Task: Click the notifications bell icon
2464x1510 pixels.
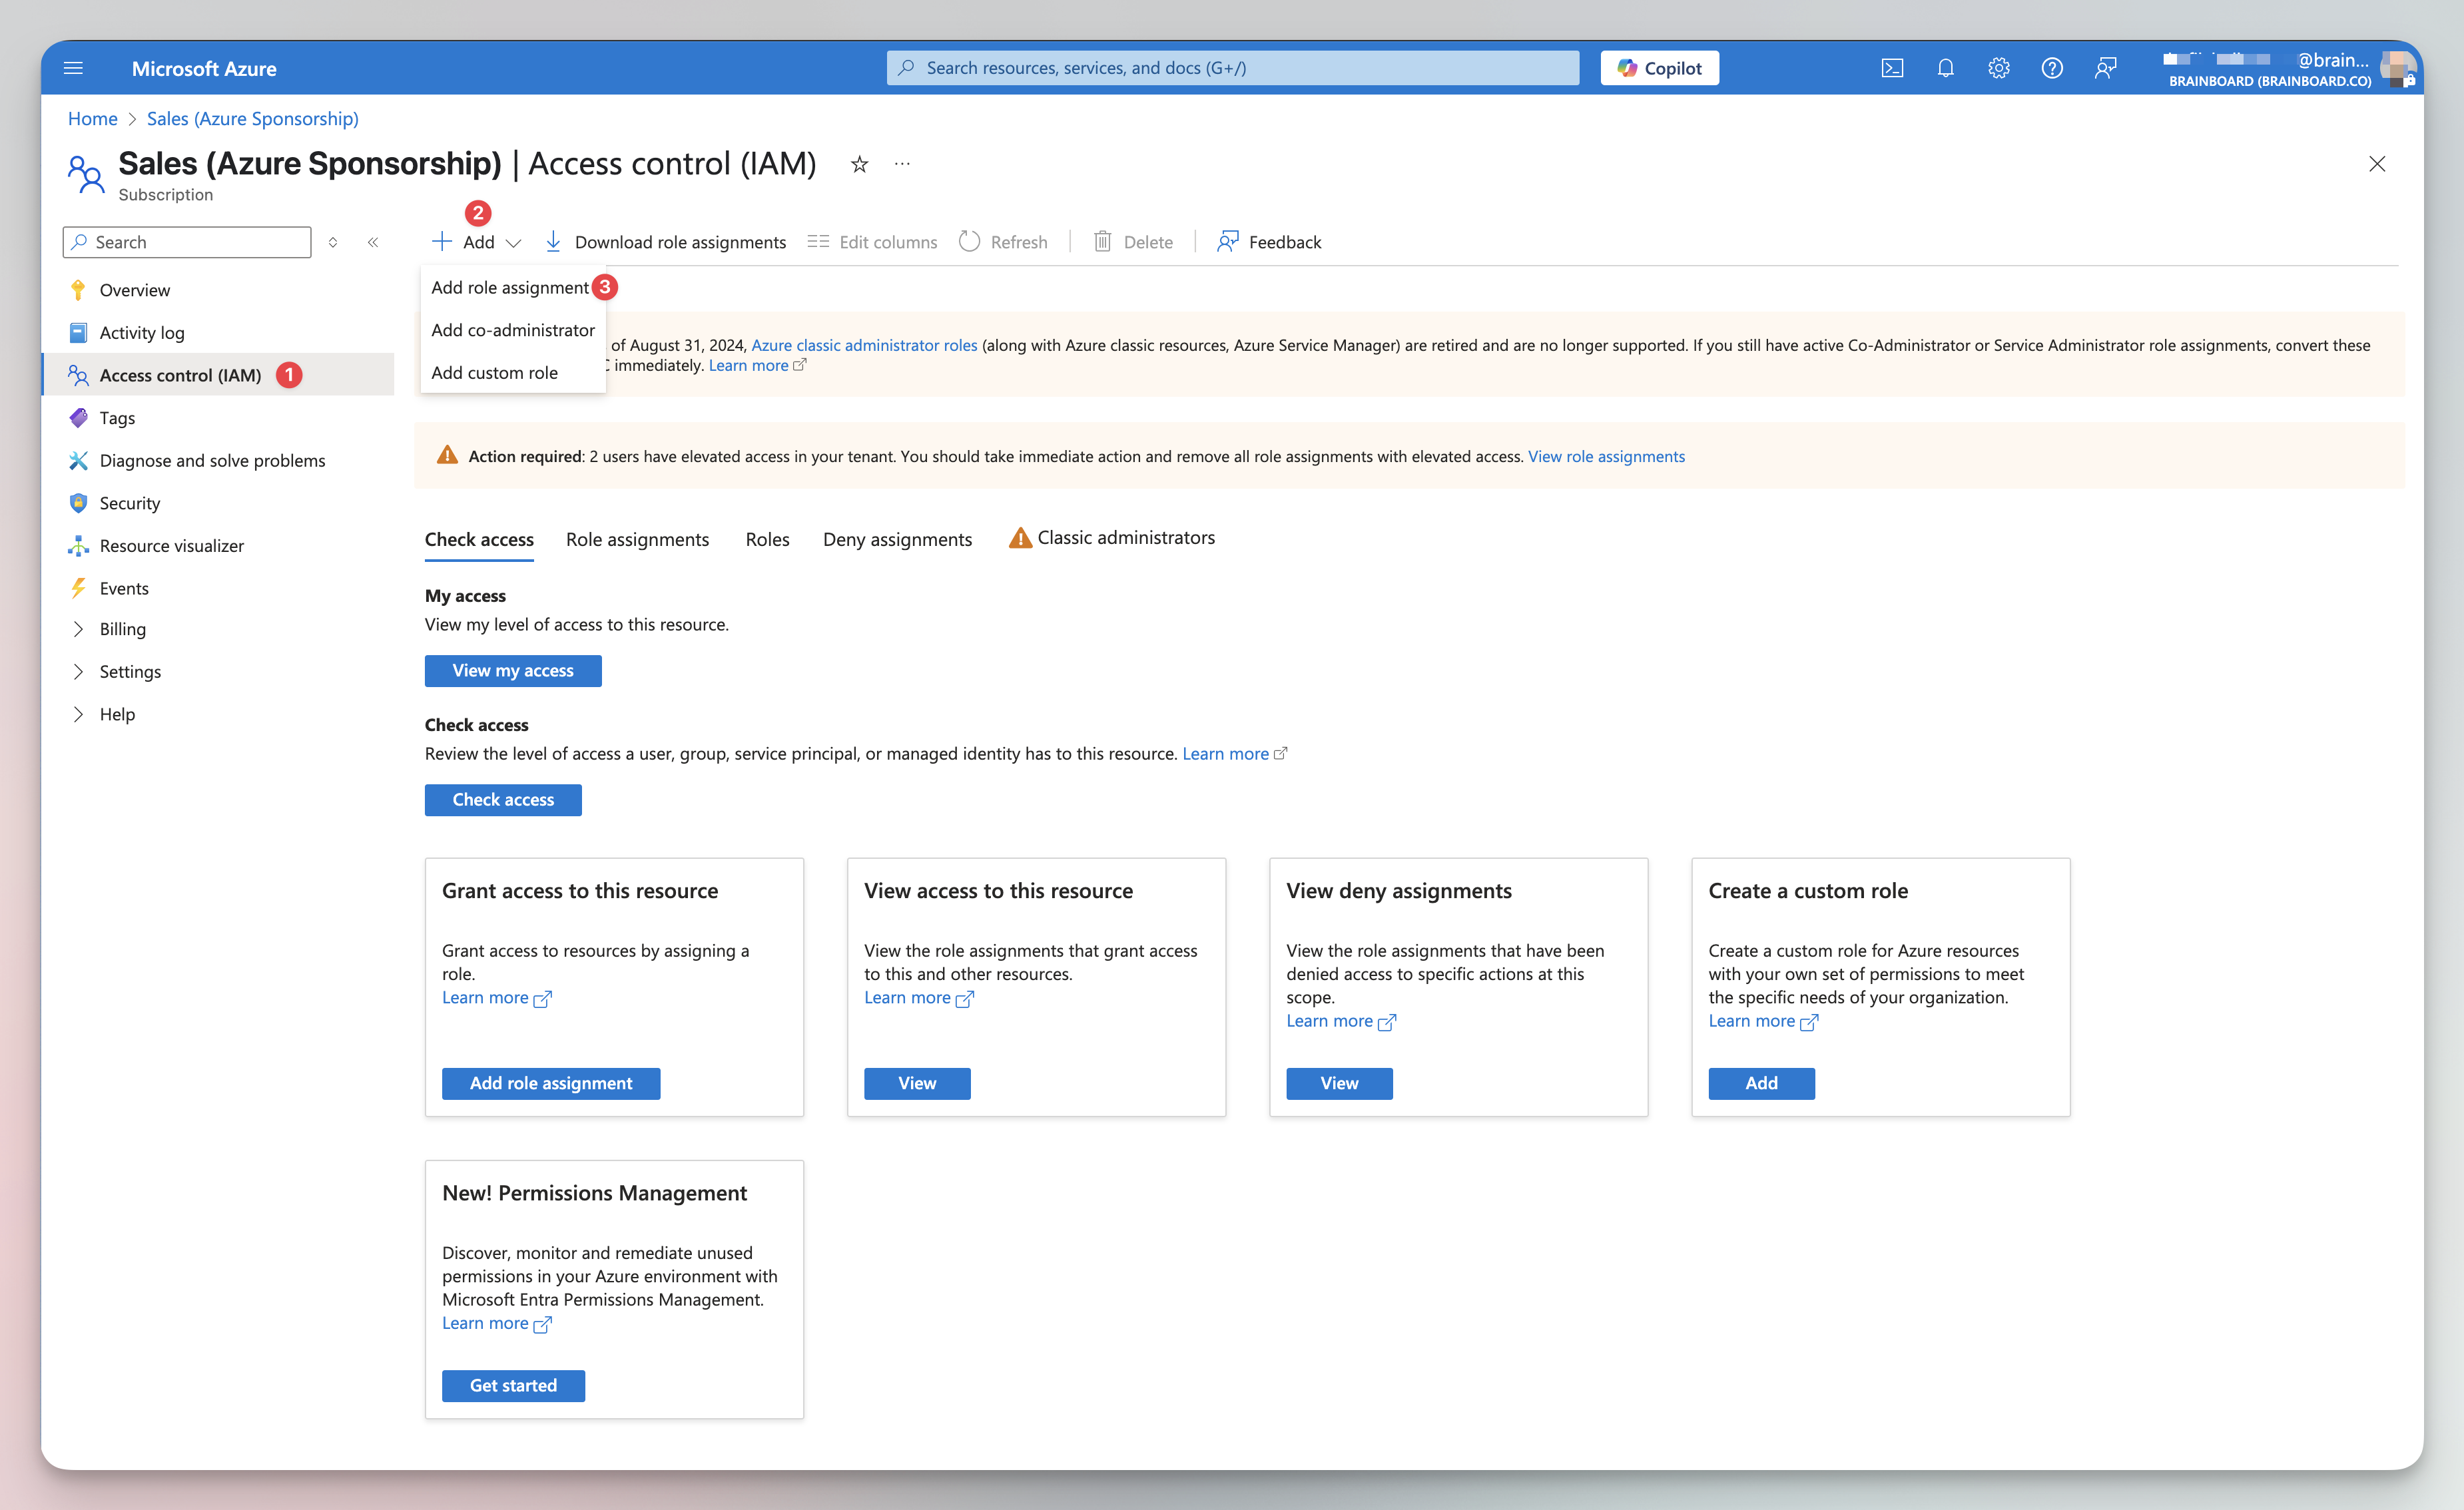Action: click(1945, 68)
